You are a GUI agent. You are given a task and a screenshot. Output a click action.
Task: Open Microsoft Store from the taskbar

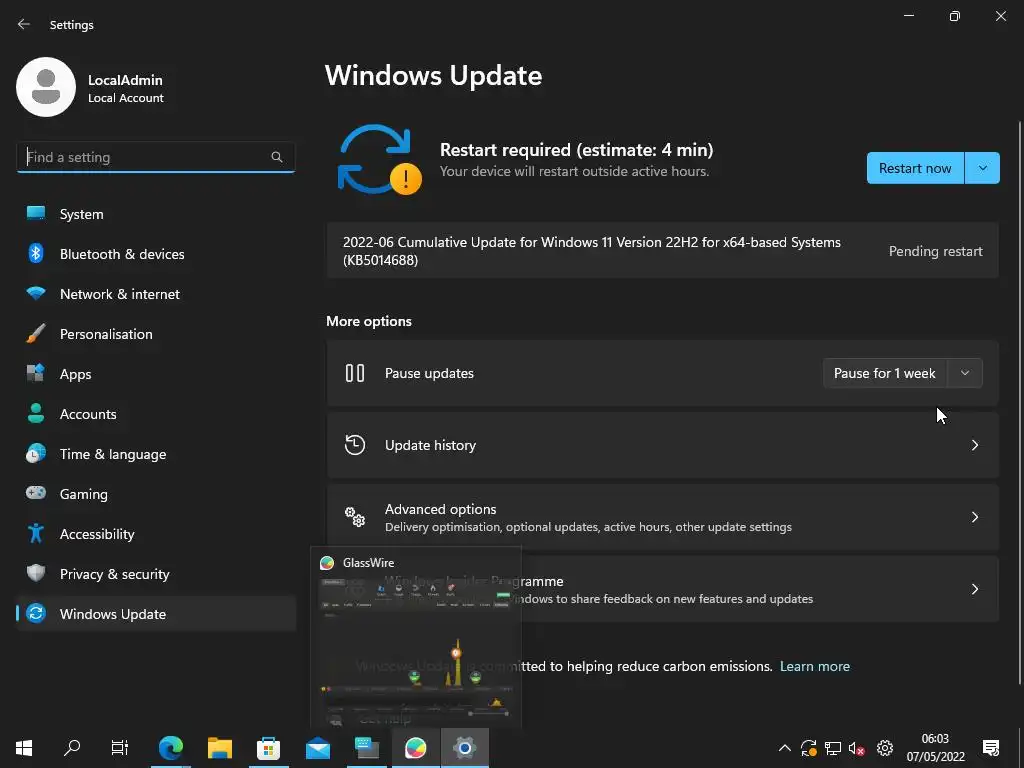268,748
